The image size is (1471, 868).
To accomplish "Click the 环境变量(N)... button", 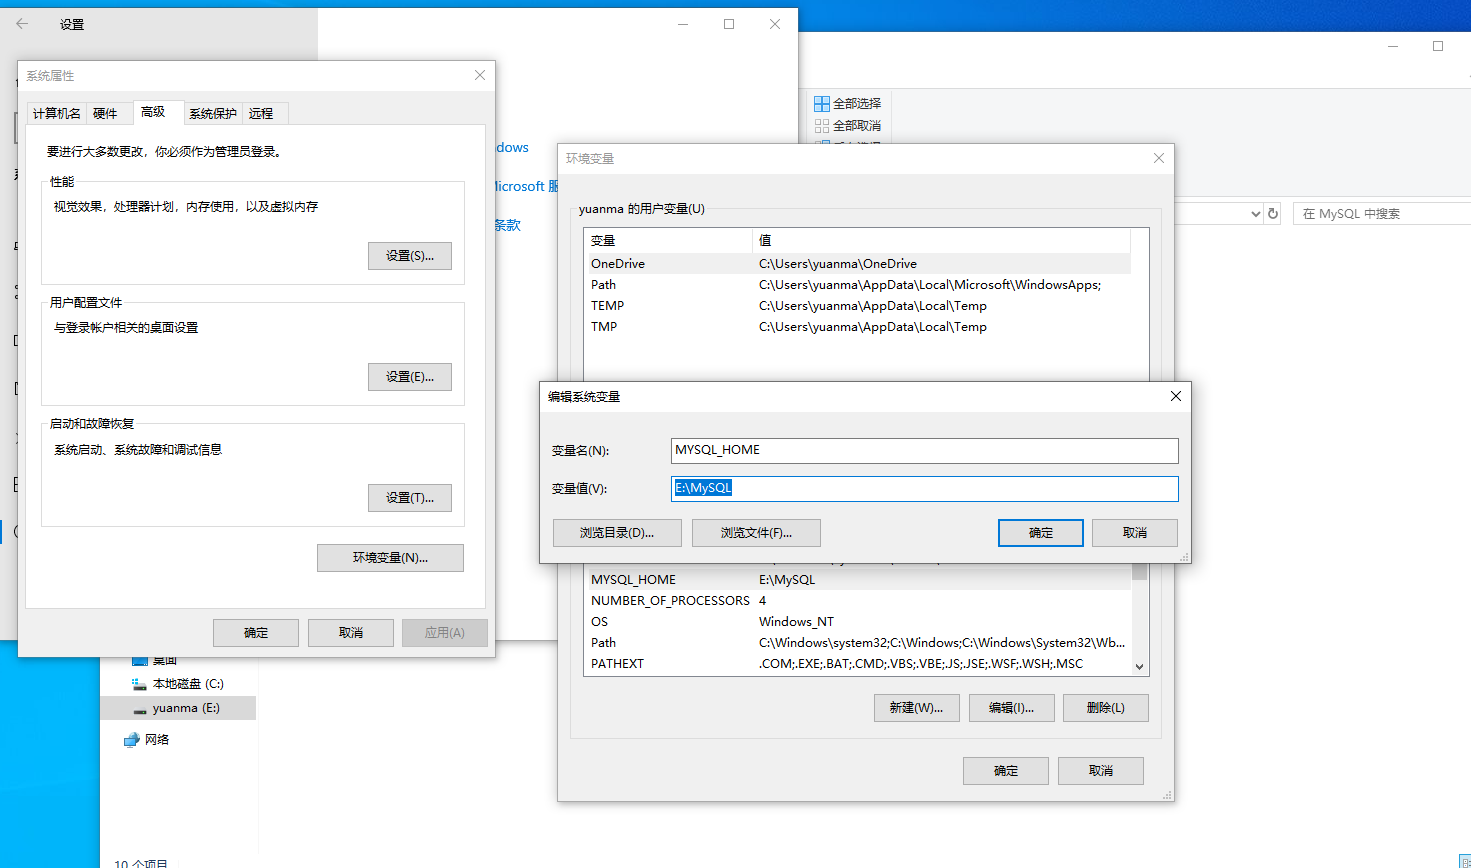I will (390, 558).
